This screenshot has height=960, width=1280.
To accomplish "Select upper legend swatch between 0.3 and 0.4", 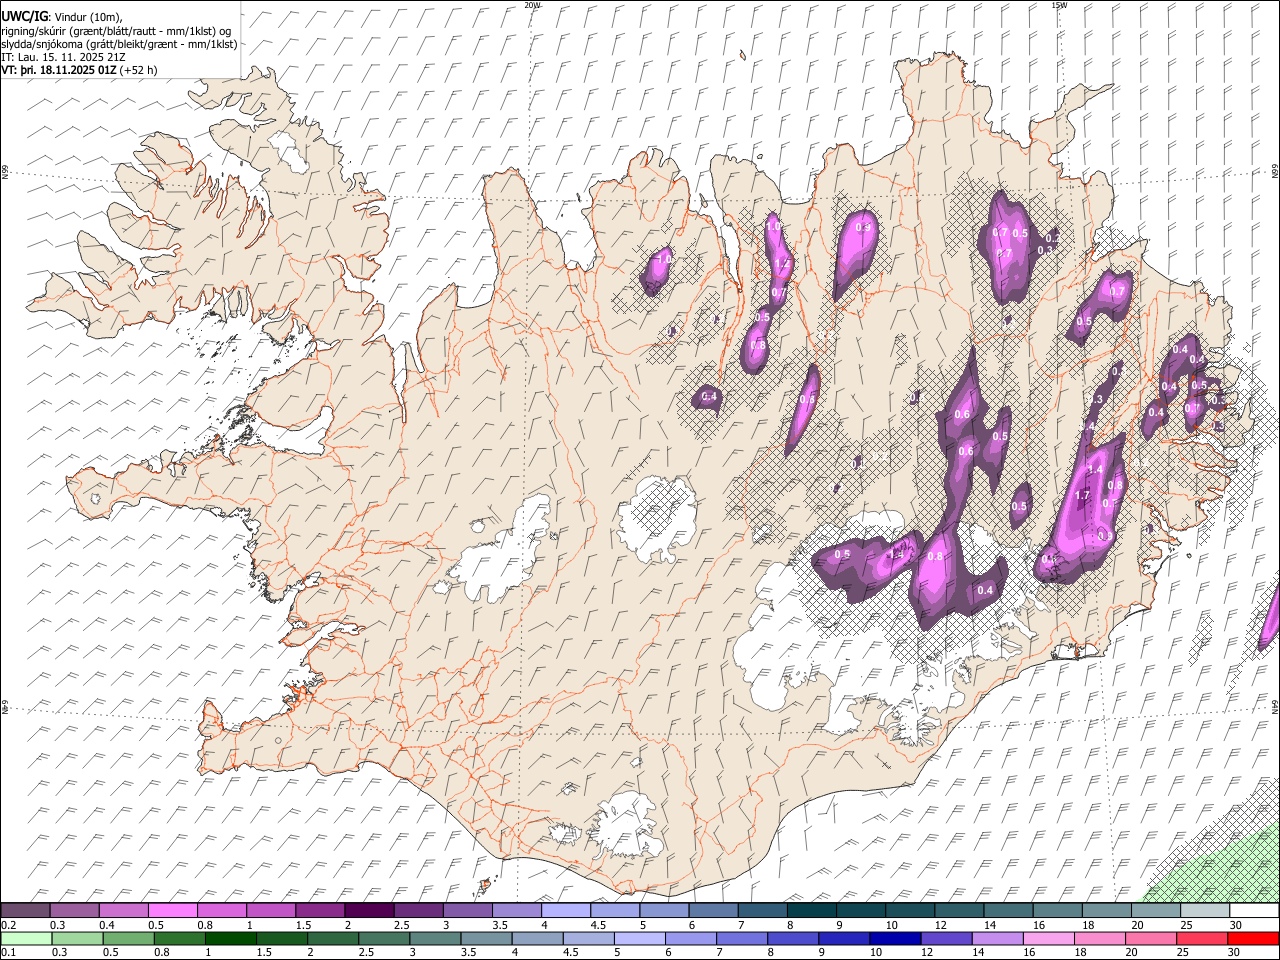I will pyautogui.click(x=74, y=910).
